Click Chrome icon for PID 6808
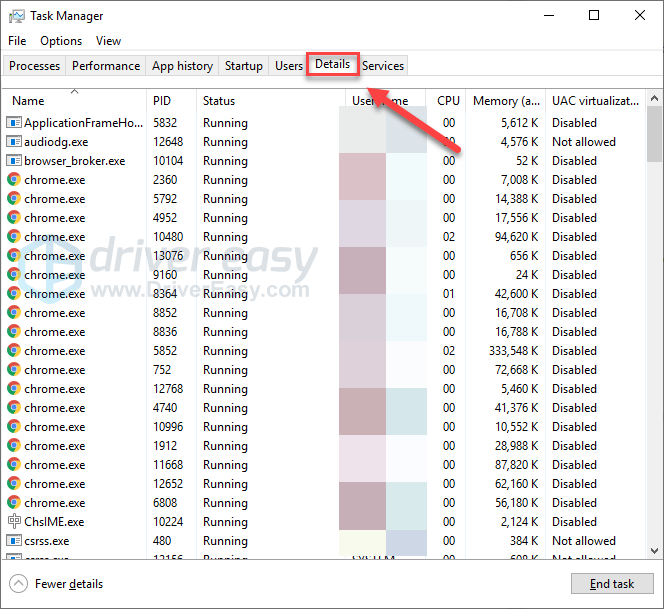 pyautogui.click(x=14, y=503)
